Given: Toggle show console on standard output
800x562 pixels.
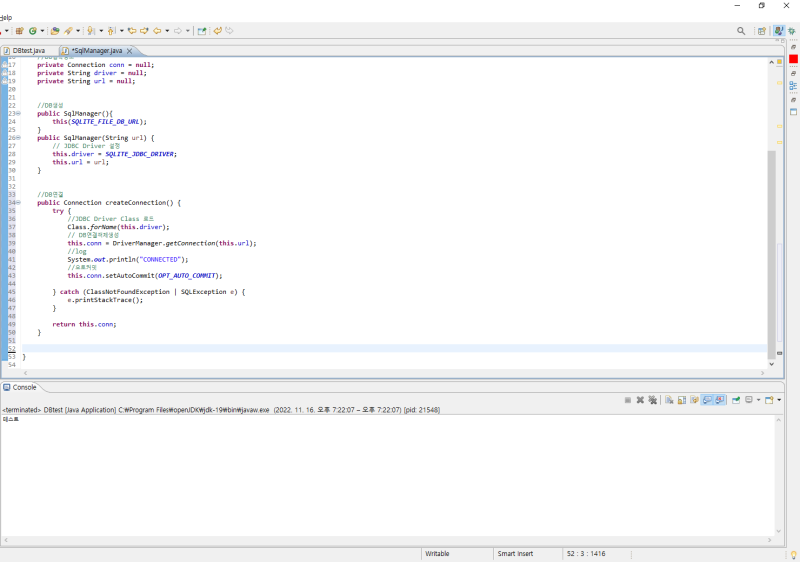Looking at the screenshot, I should click(707, 400).
